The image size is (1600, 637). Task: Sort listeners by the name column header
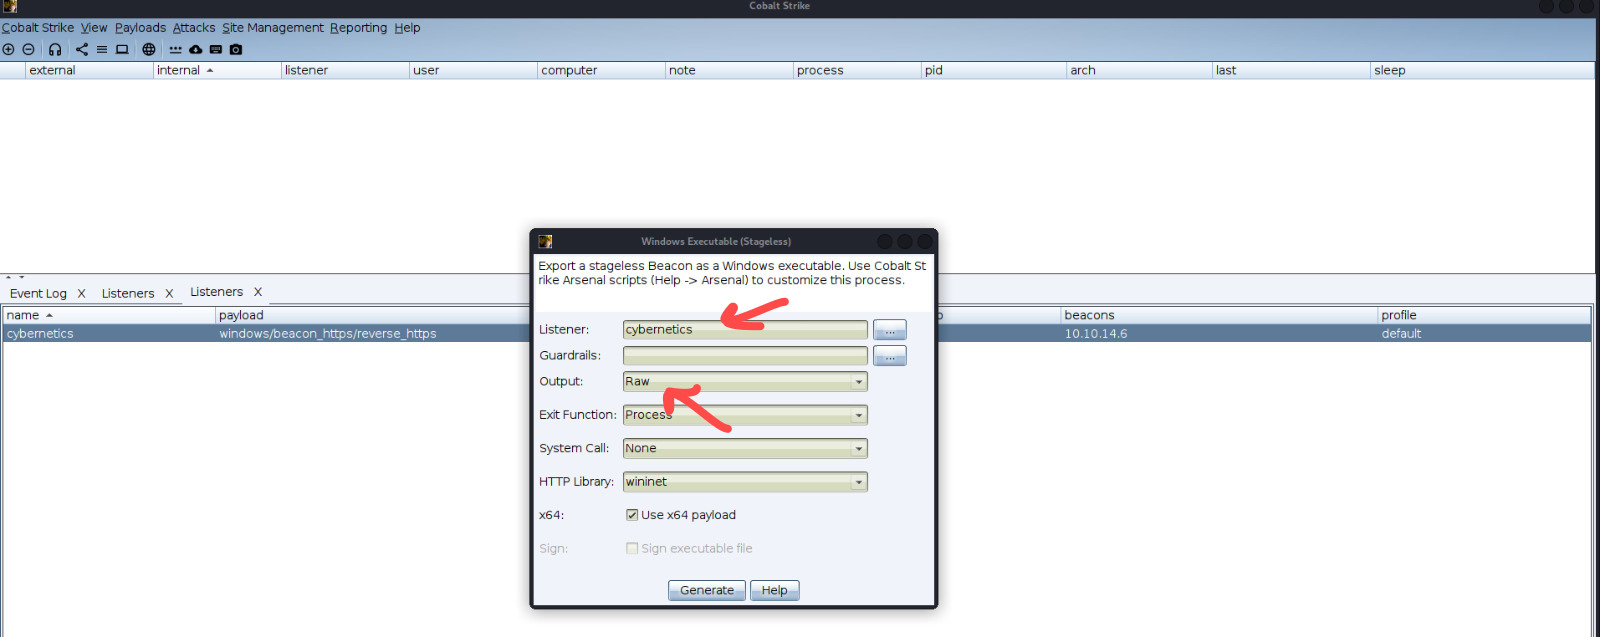109,315
